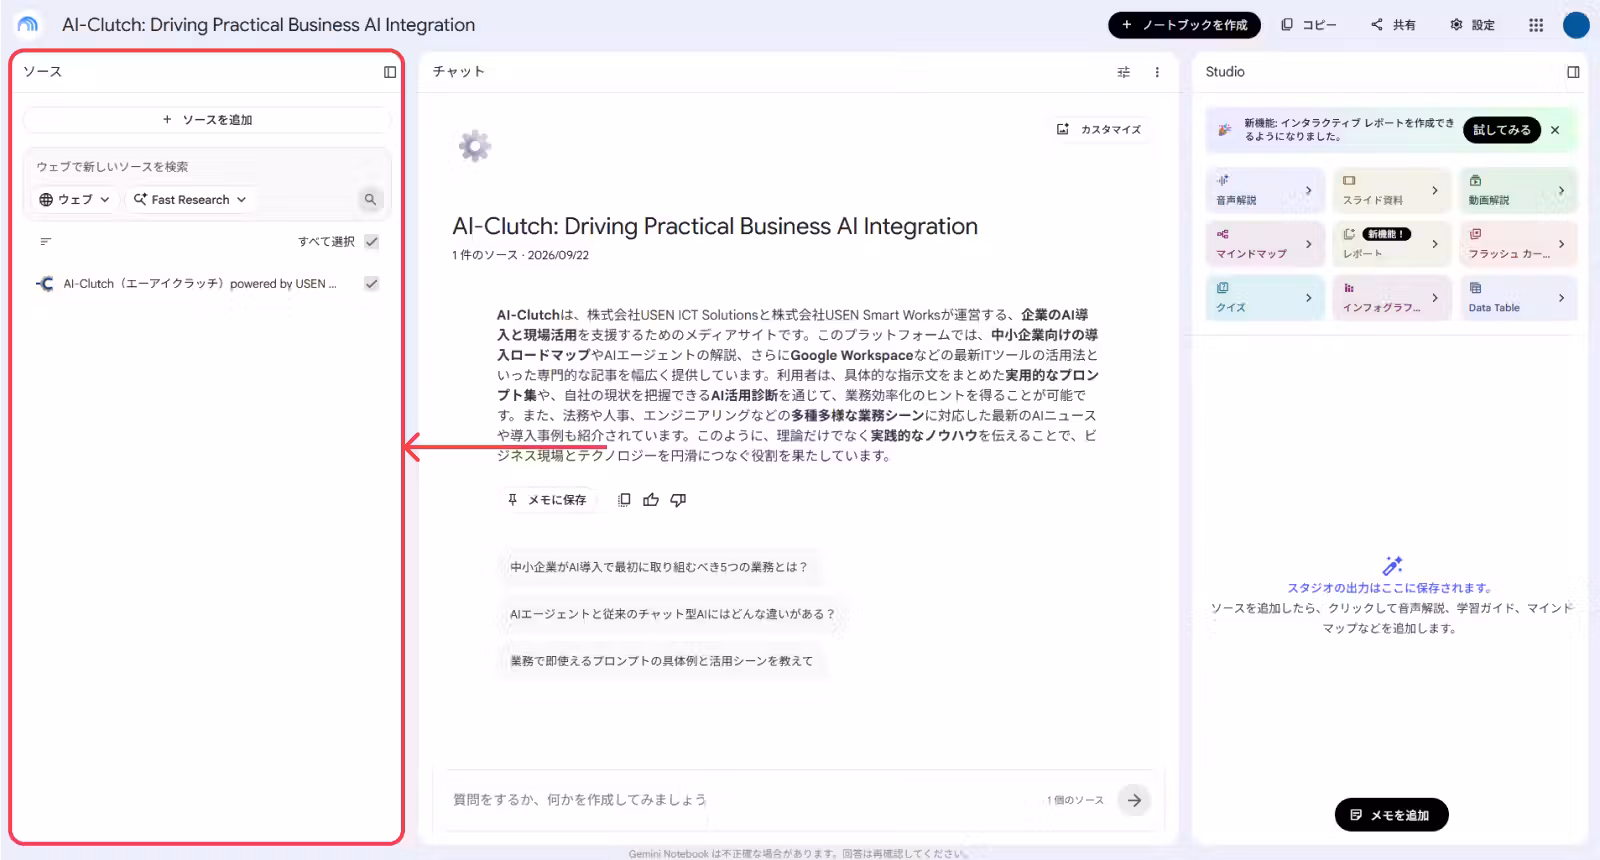The height and width of the screenshot is (860, 1600).
Task: Focus the 質問をするか chat input field
Action: click(740, 800)
